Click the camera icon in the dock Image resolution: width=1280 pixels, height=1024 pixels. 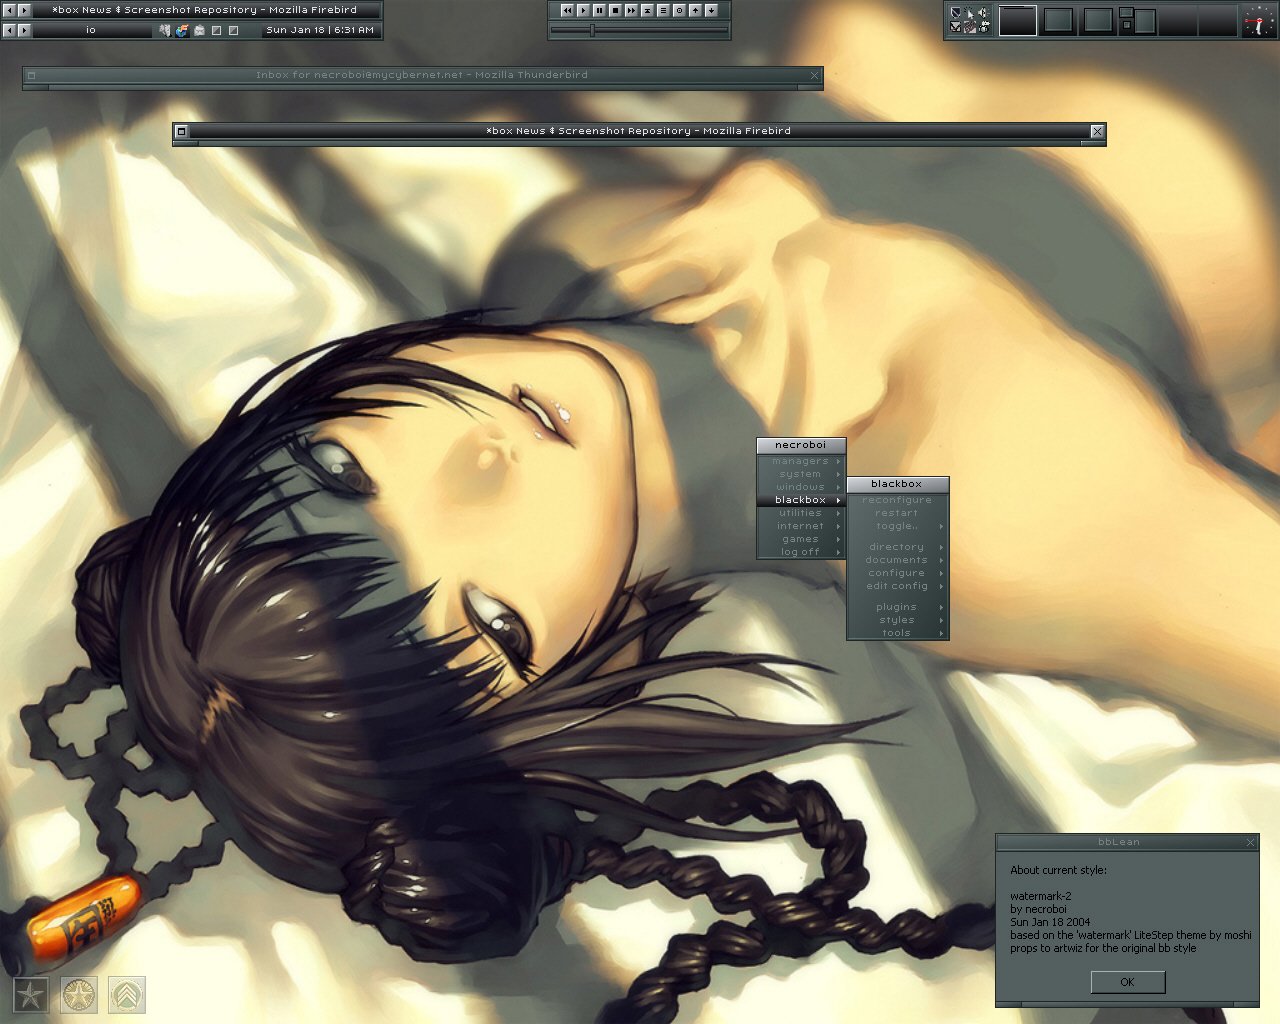pyautogui.click(x=983, y=27)
